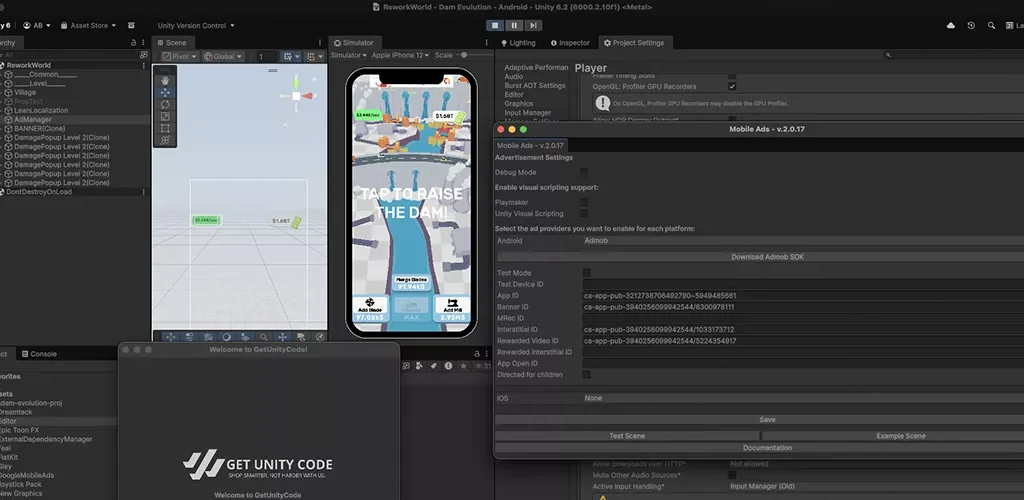This screenshot has width=1024, height=500.
Task: Click the Step frame button
Action: pyautogui.click(x=533, y=25)
